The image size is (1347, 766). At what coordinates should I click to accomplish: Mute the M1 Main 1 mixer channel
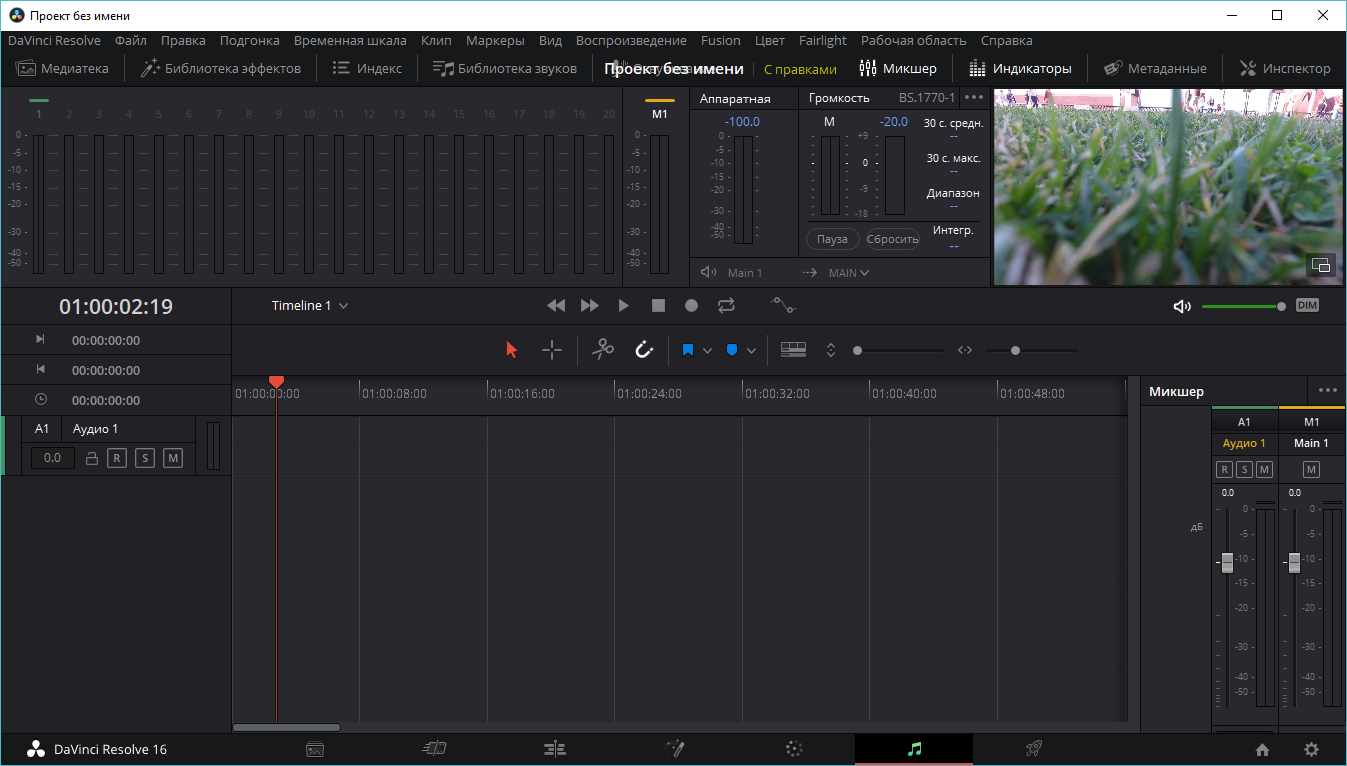point(1311,469)
